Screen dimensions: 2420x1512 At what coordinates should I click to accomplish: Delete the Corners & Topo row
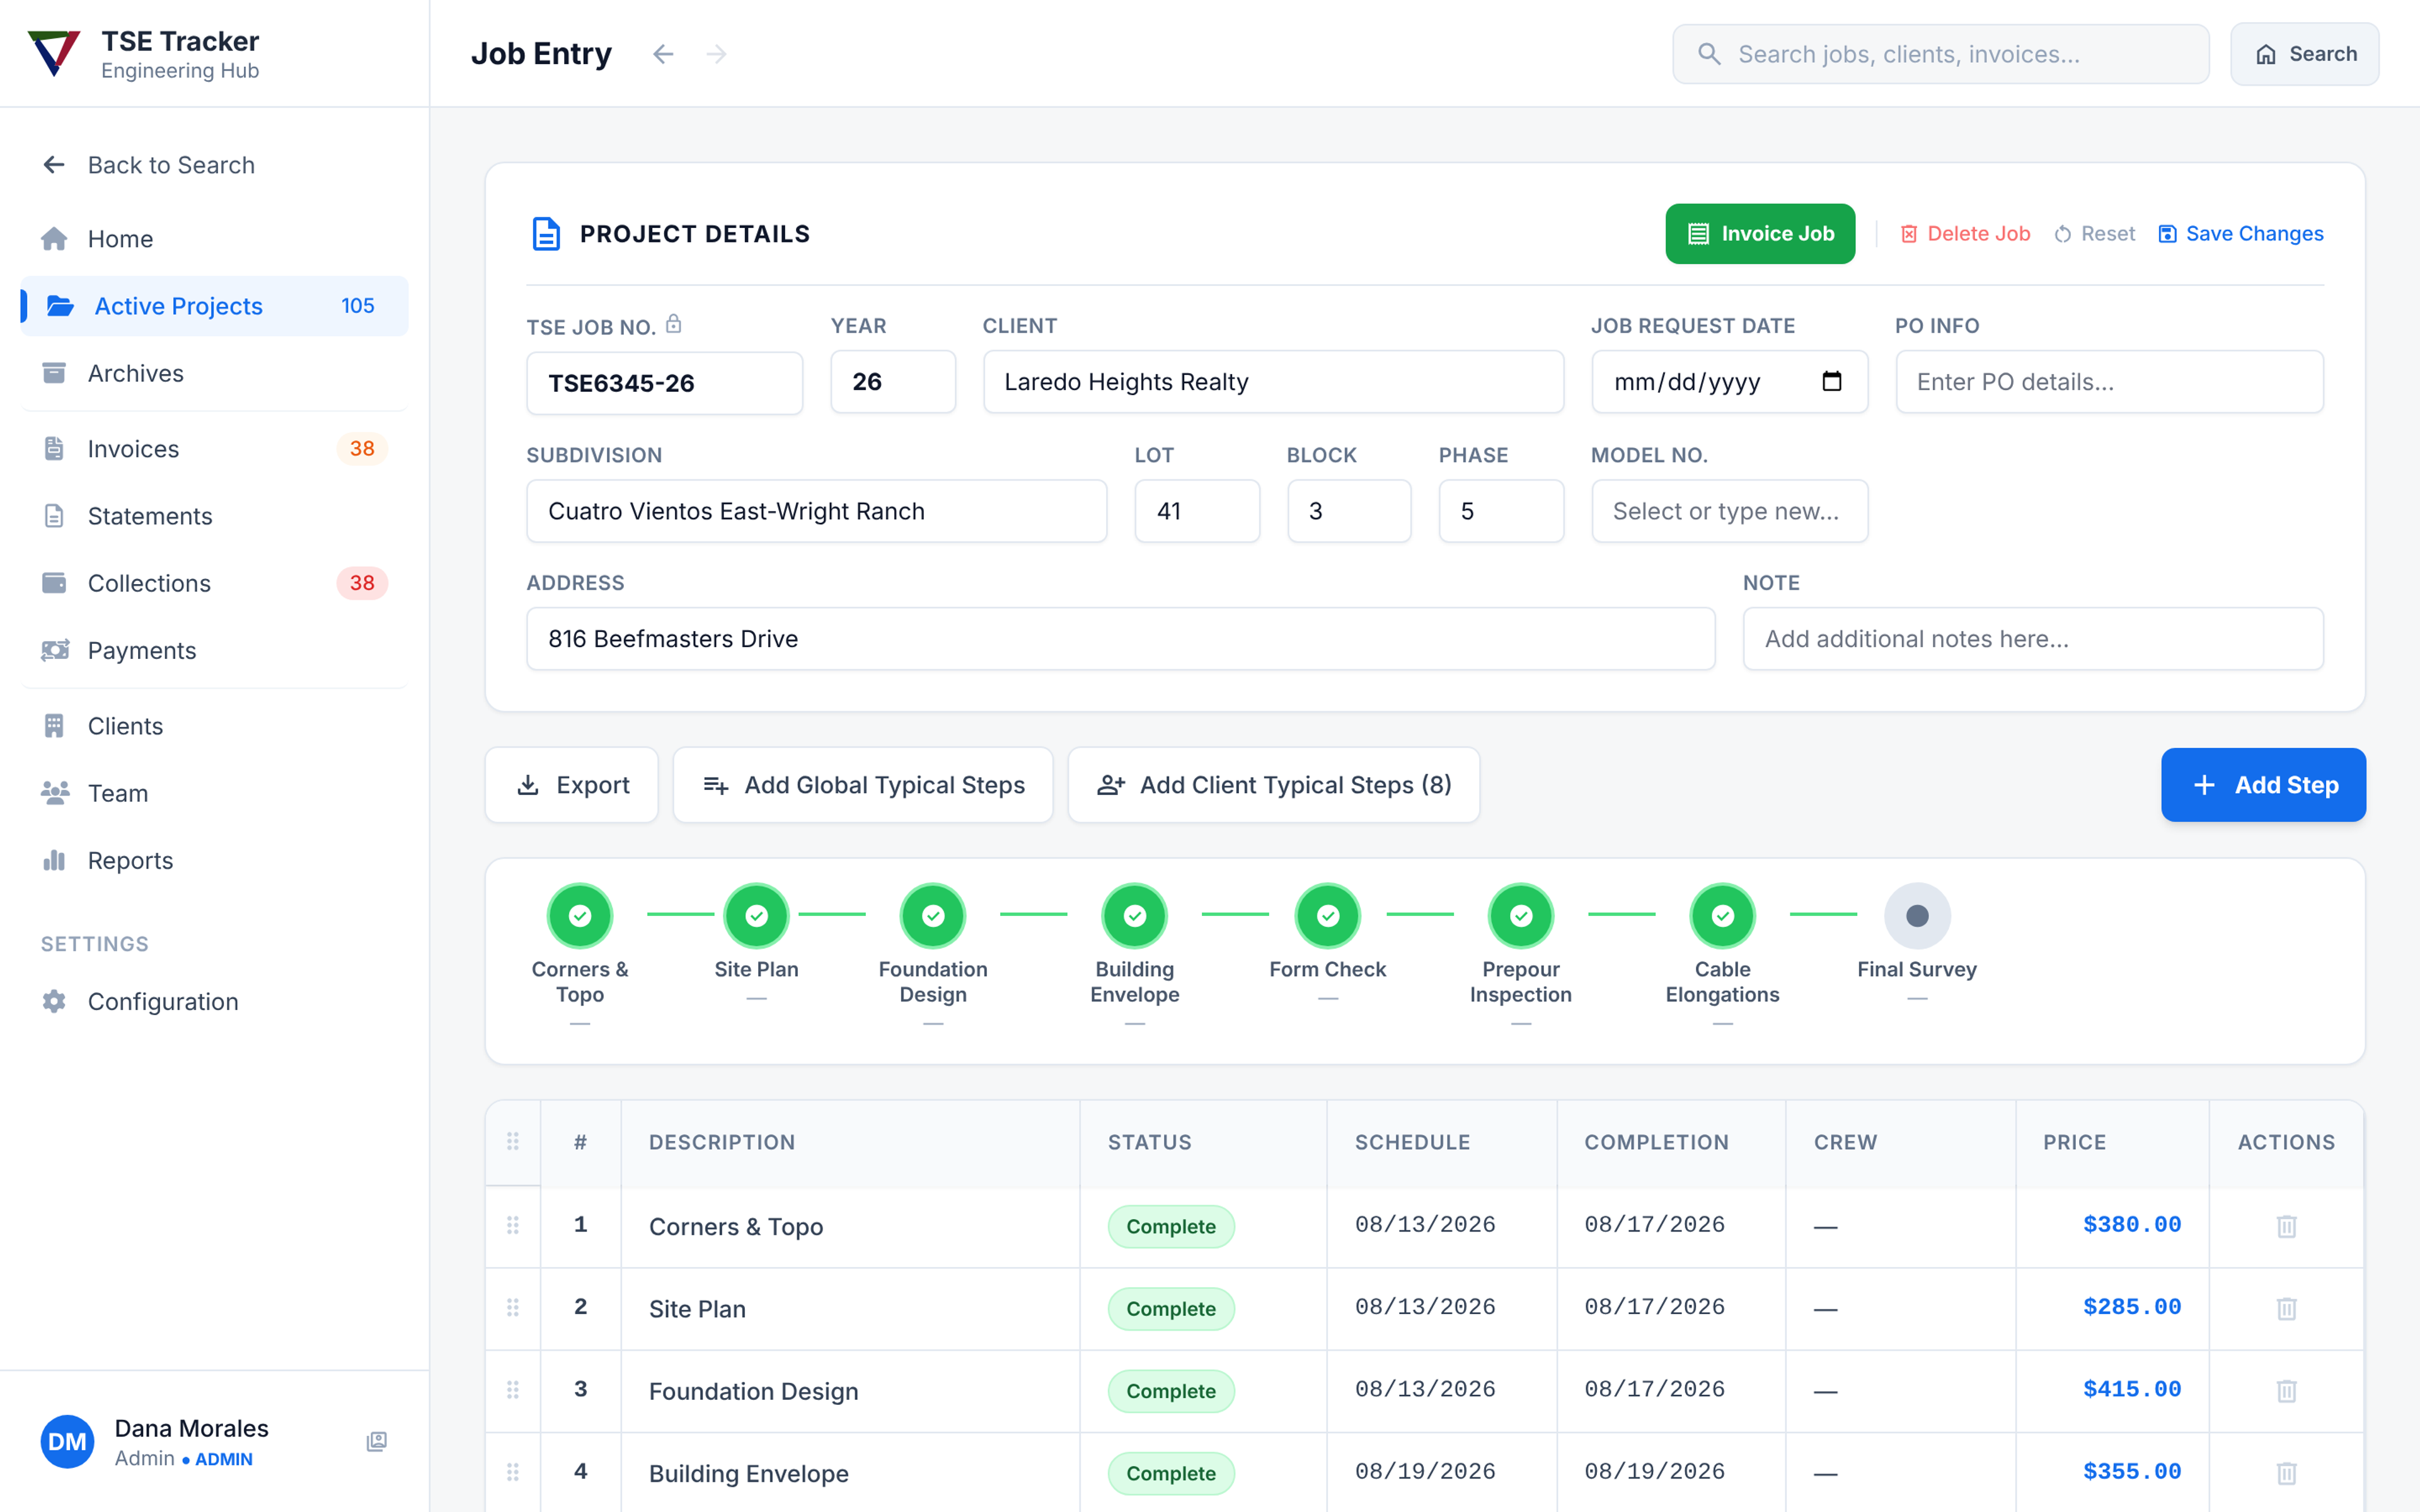point(2286,1226)
